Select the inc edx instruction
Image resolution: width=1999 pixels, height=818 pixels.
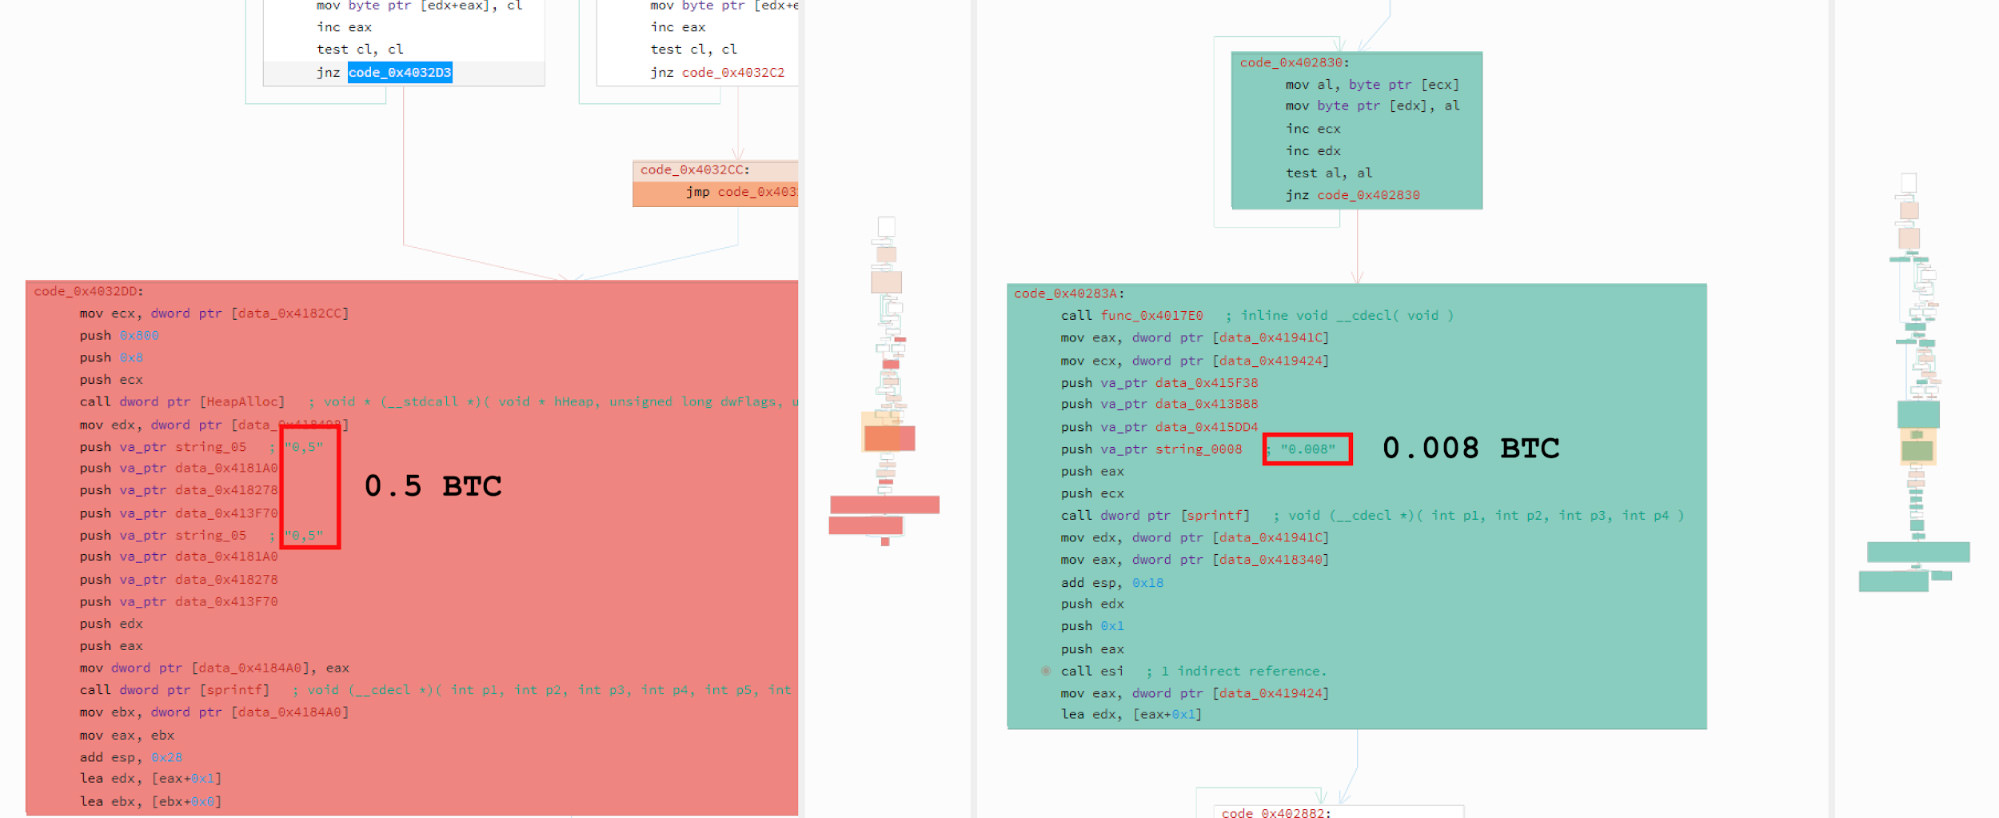(1313, 150)
